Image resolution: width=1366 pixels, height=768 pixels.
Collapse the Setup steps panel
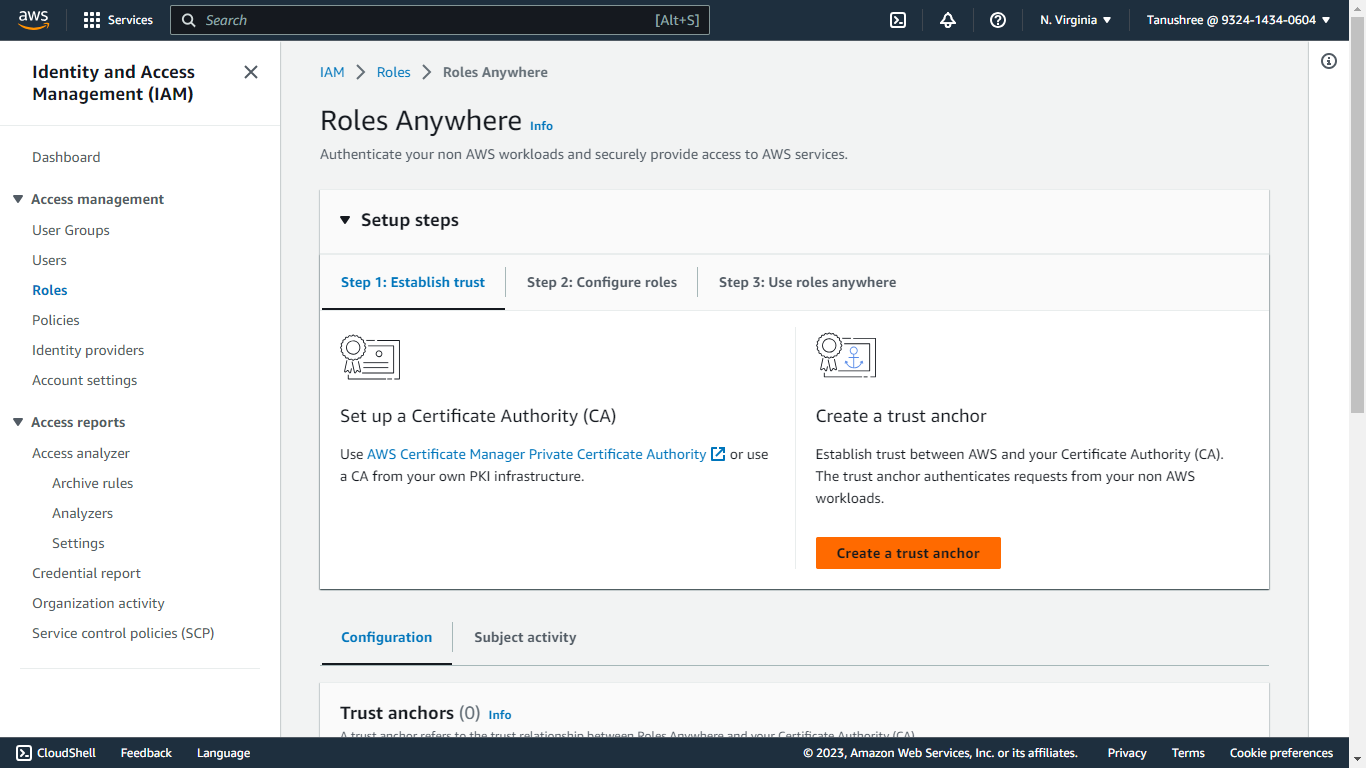click(345, 220)
